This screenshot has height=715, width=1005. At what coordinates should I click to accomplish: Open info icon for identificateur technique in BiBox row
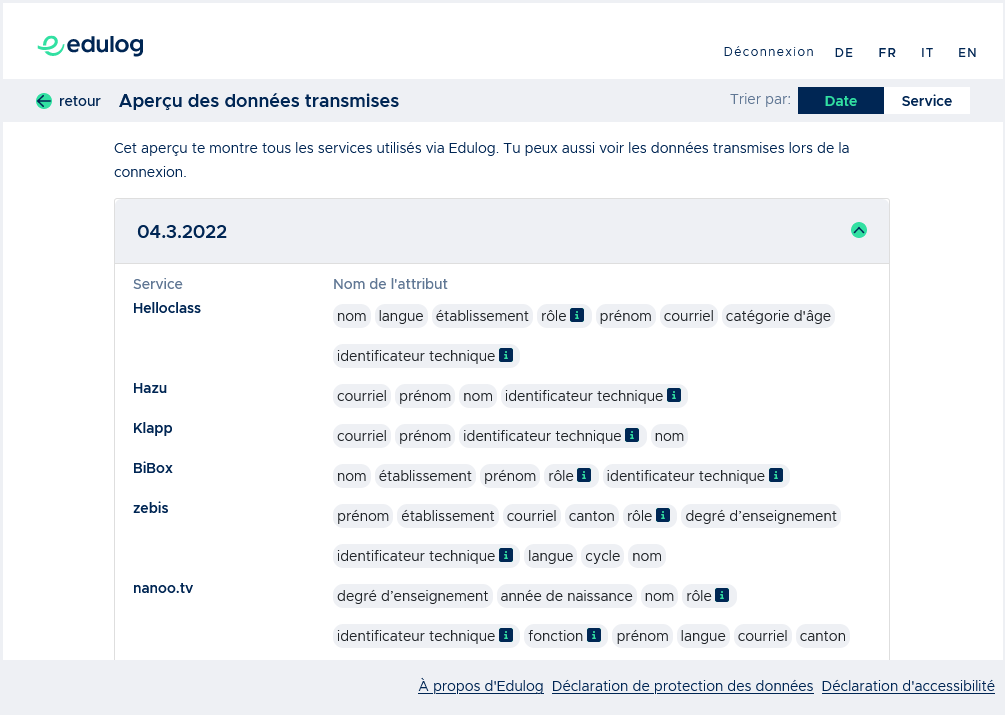click(x=776, y=475)
